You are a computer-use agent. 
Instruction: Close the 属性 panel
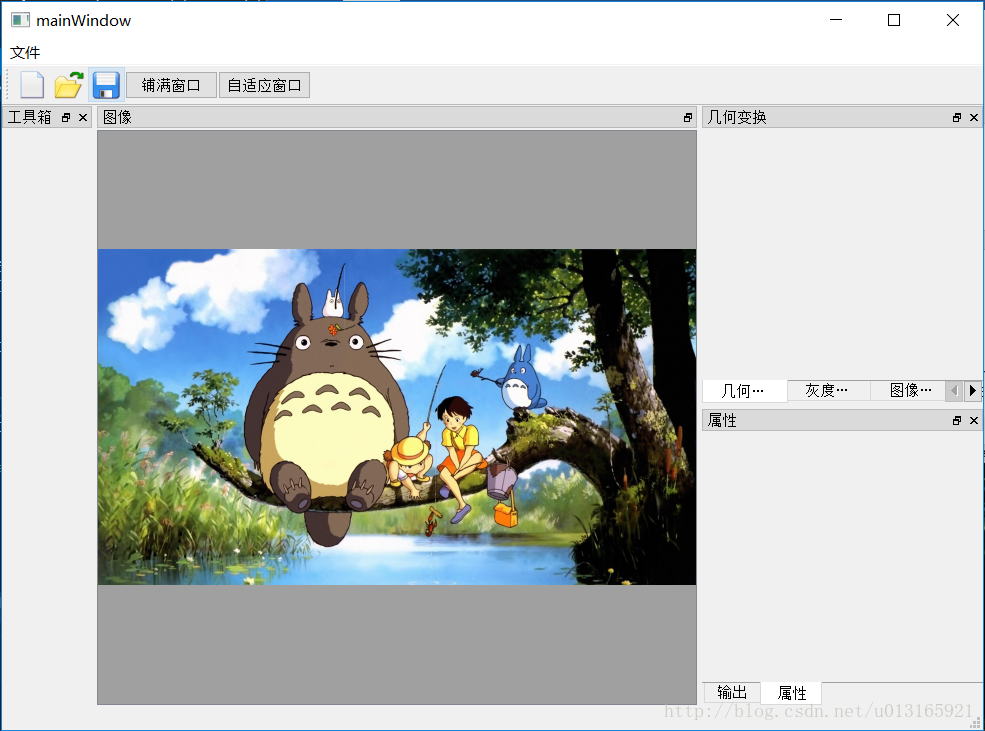pos(974,421)
